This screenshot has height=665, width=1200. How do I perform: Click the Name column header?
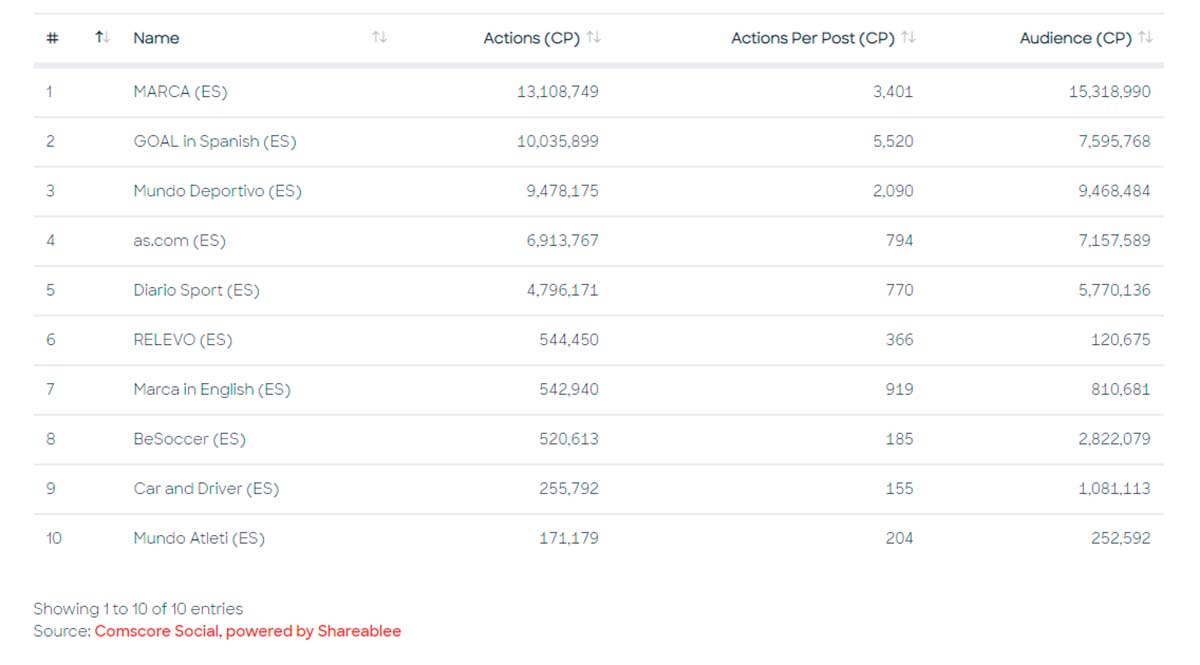[x=156, y=38]
